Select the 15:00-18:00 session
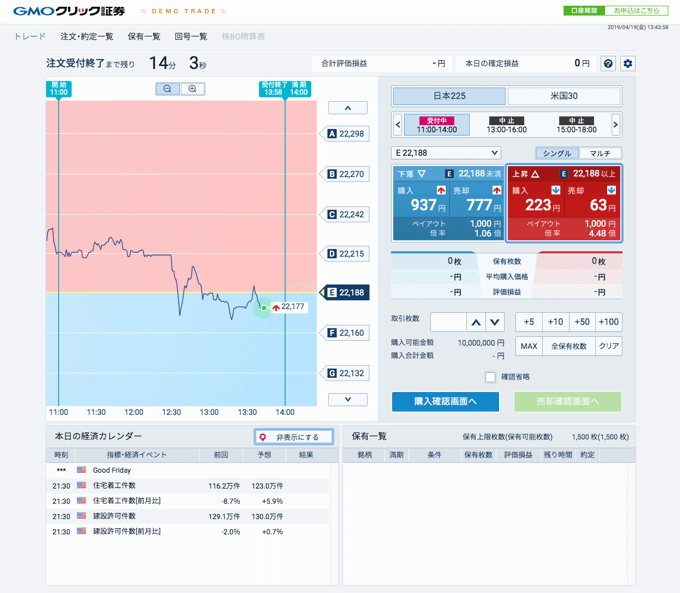 click(576, 125)
